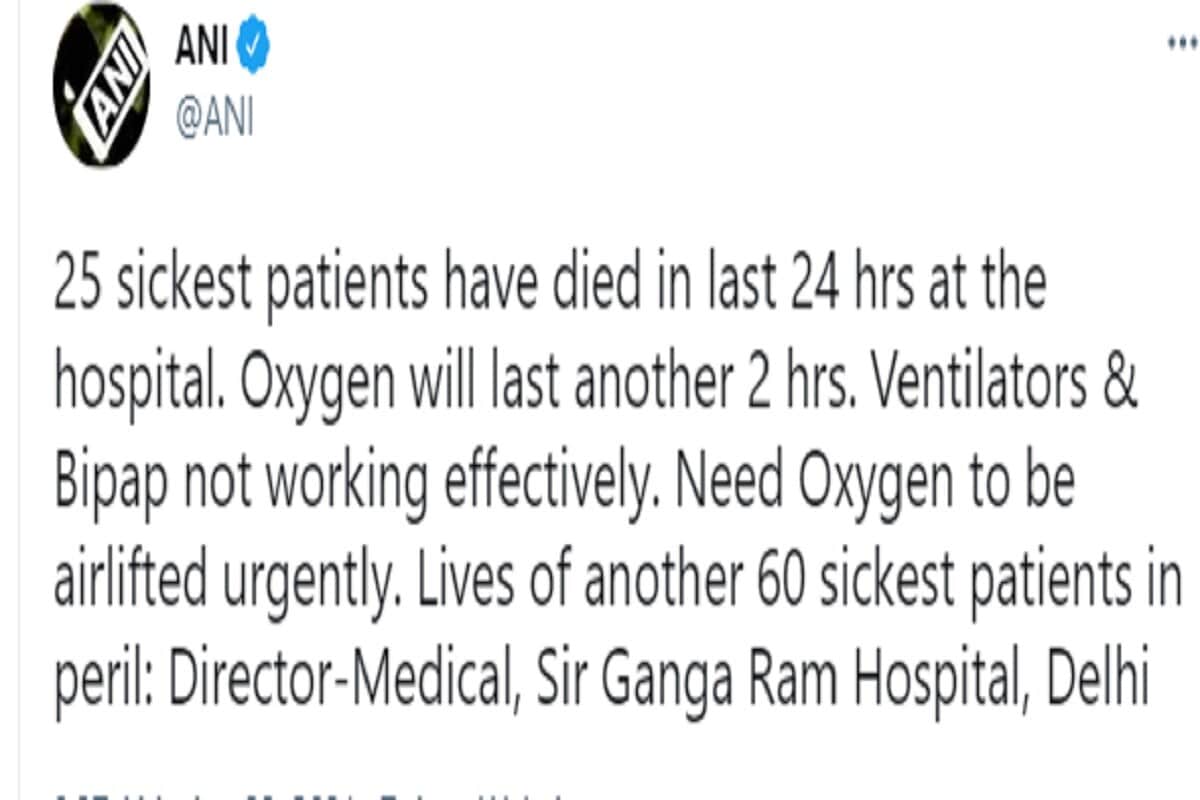Image resolution: width=1200 pixels, height=800 pixels.
Task: Click the number "25" starting the tweet
Action: [81, 285]
